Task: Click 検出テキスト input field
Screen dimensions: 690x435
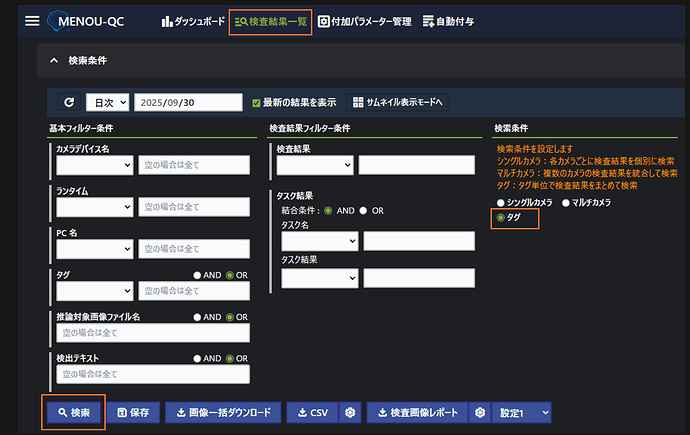Action: [153, 374]
